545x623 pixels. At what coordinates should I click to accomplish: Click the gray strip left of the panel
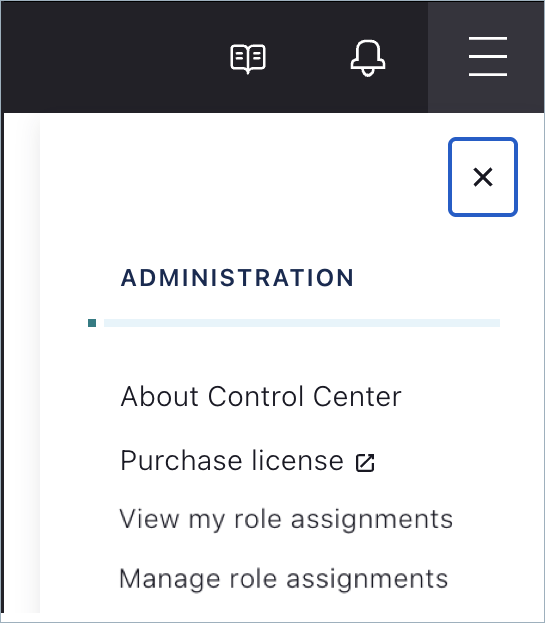click(22, 364)
